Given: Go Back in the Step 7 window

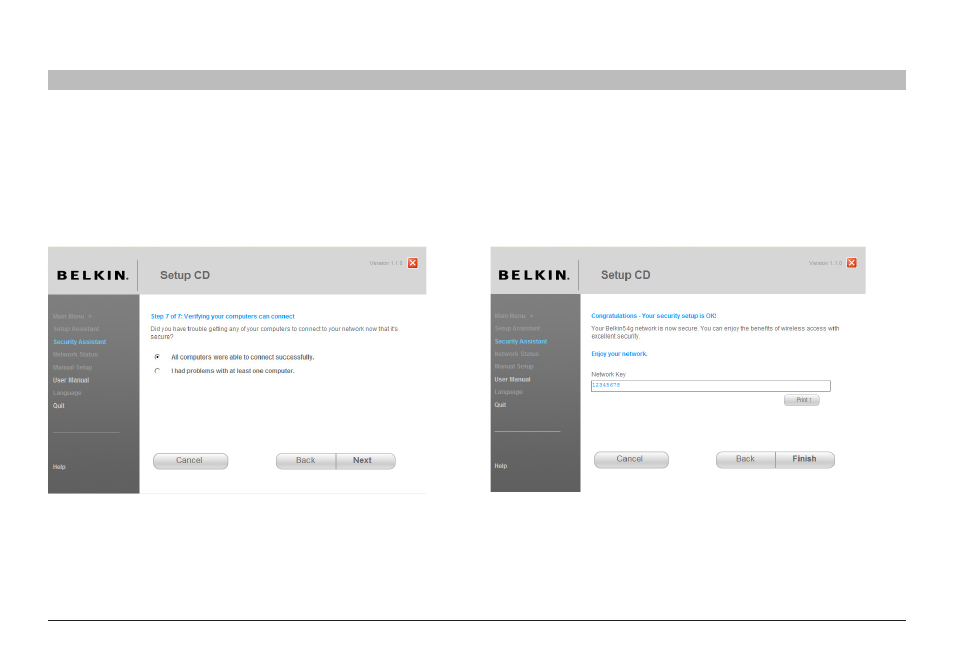Looking at the screenshot, I should point(306,461).
